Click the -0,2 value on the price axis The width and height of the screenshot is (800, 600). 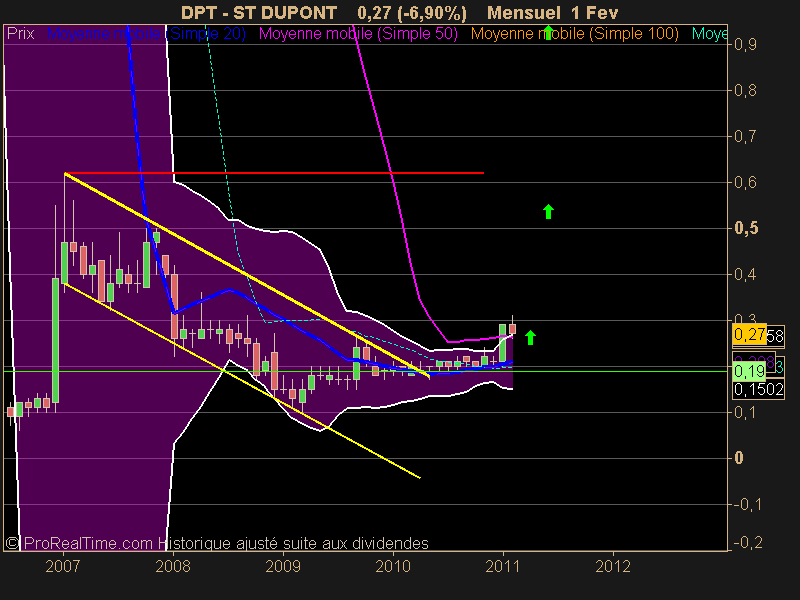tap(748, 542)
